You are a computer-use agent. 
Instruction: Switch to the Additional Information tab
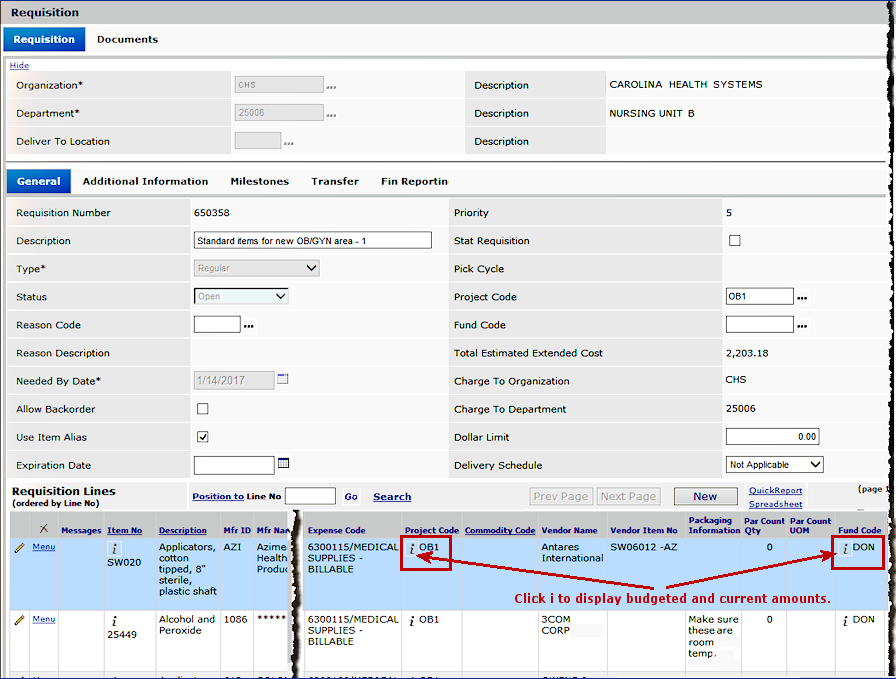coord(145,182)
